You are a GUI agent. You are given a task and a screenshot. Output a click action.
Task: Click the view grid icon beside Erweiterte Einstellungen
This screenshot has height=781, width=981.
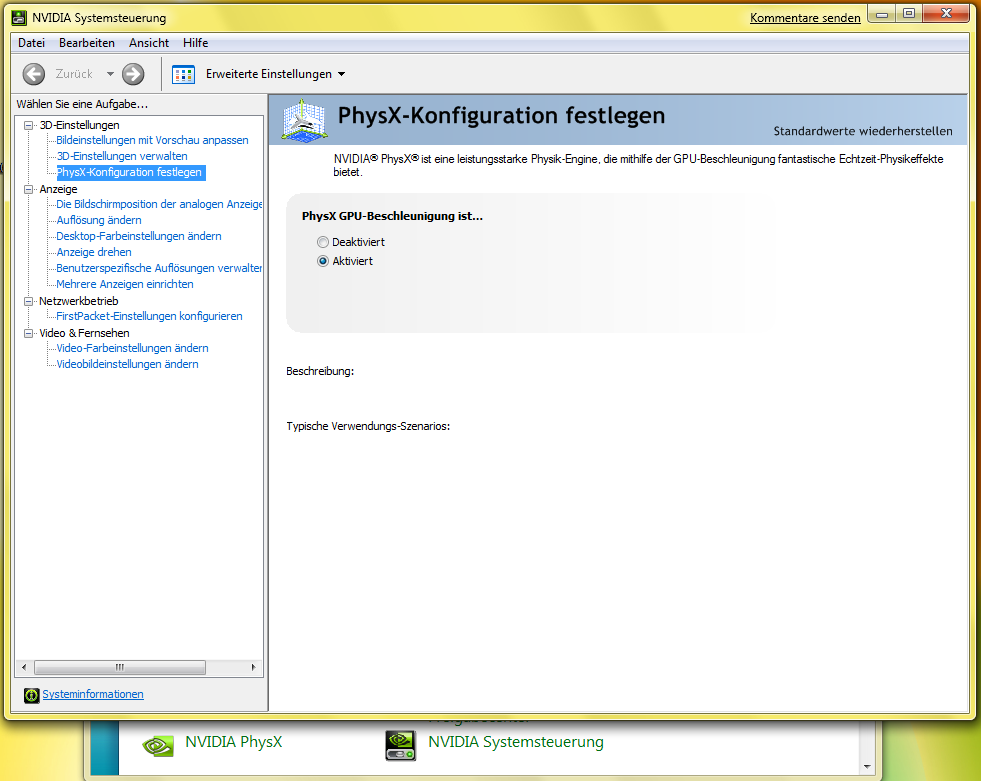point(183,74)
